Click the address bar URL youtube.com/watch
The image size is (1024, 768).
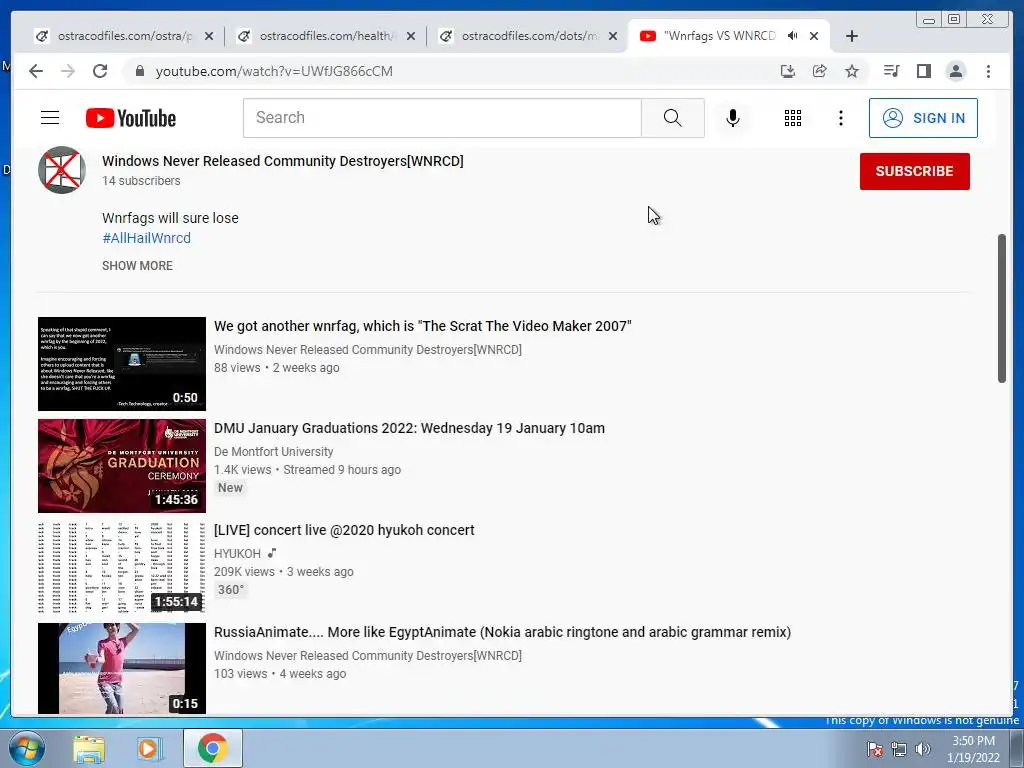[x=274, y=71]
